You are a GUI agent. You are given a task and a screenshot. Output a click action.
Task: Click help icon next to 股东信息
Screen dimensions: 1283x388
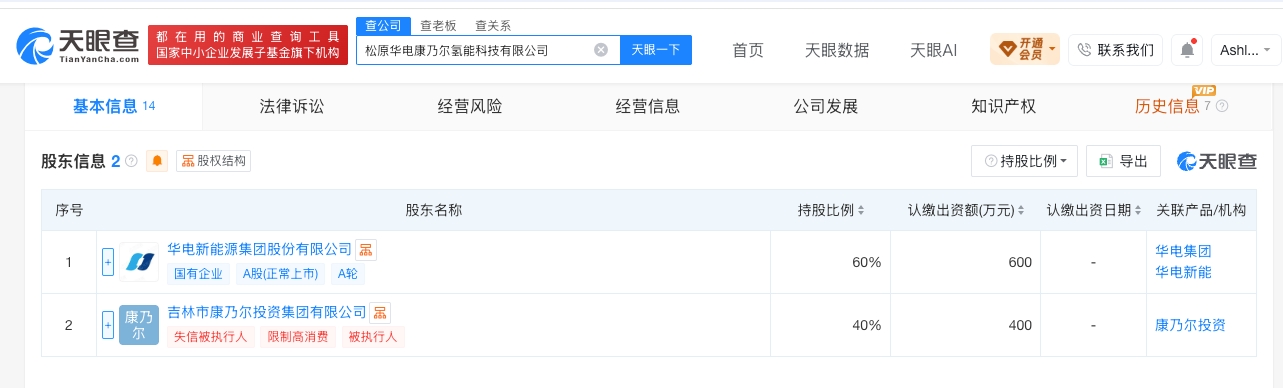(x=131, y=161)
